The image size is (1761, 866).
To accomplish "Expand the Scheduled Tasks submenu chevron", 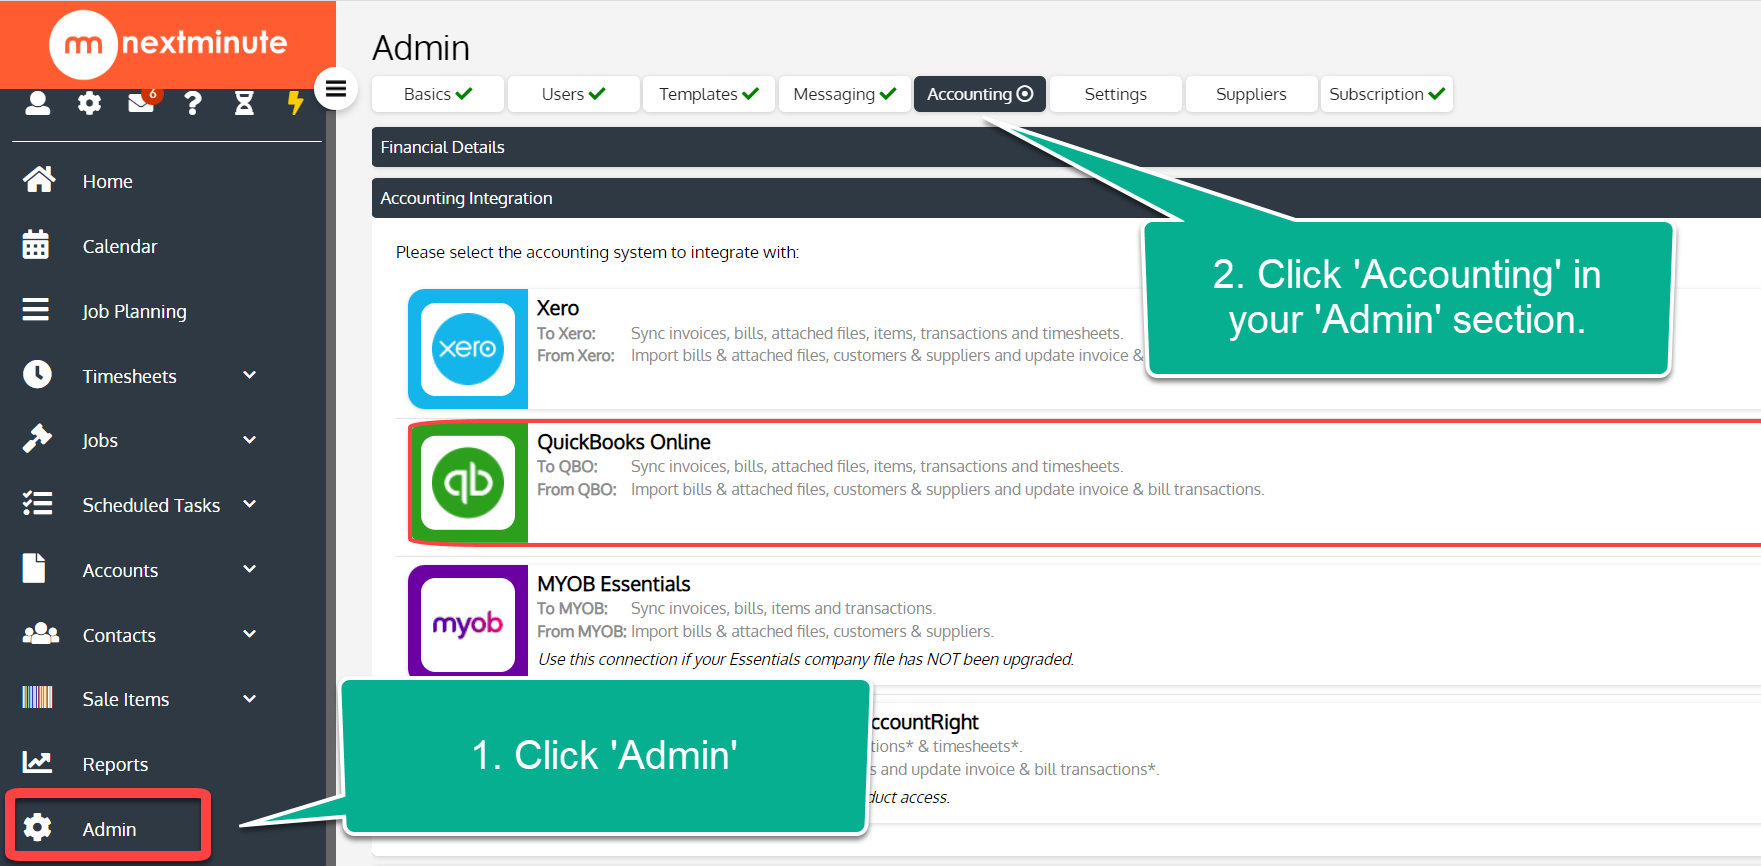I will point(250,504).
